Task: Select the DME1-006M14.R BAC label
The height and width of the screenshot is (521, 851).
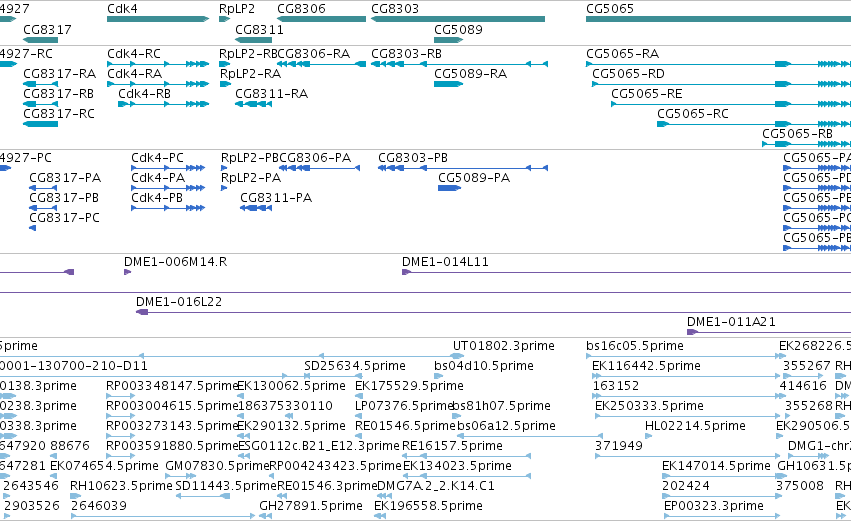Action: 175,262
